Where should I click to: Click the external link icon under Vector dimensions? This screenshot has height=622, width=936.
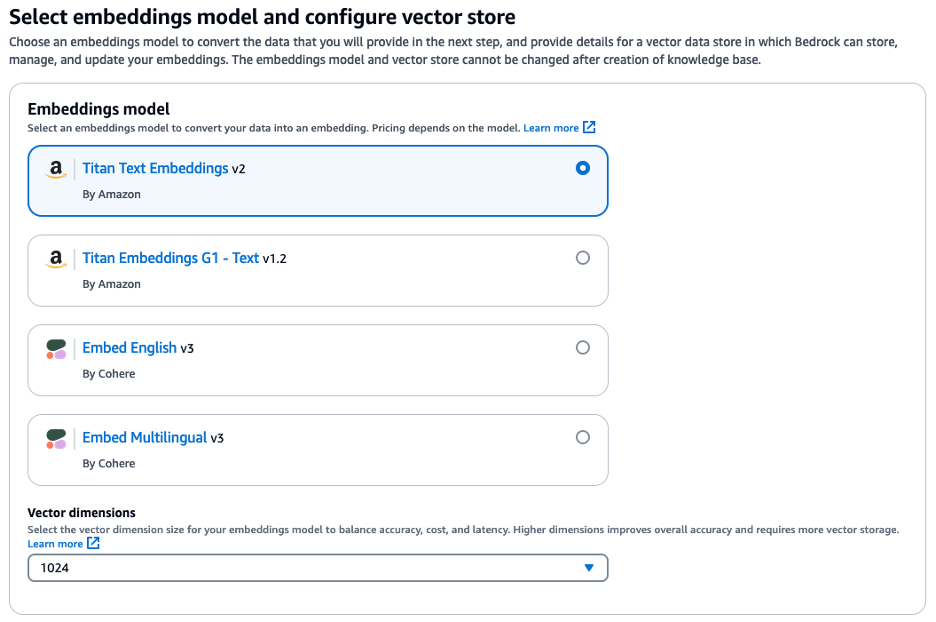pos(92,543)
